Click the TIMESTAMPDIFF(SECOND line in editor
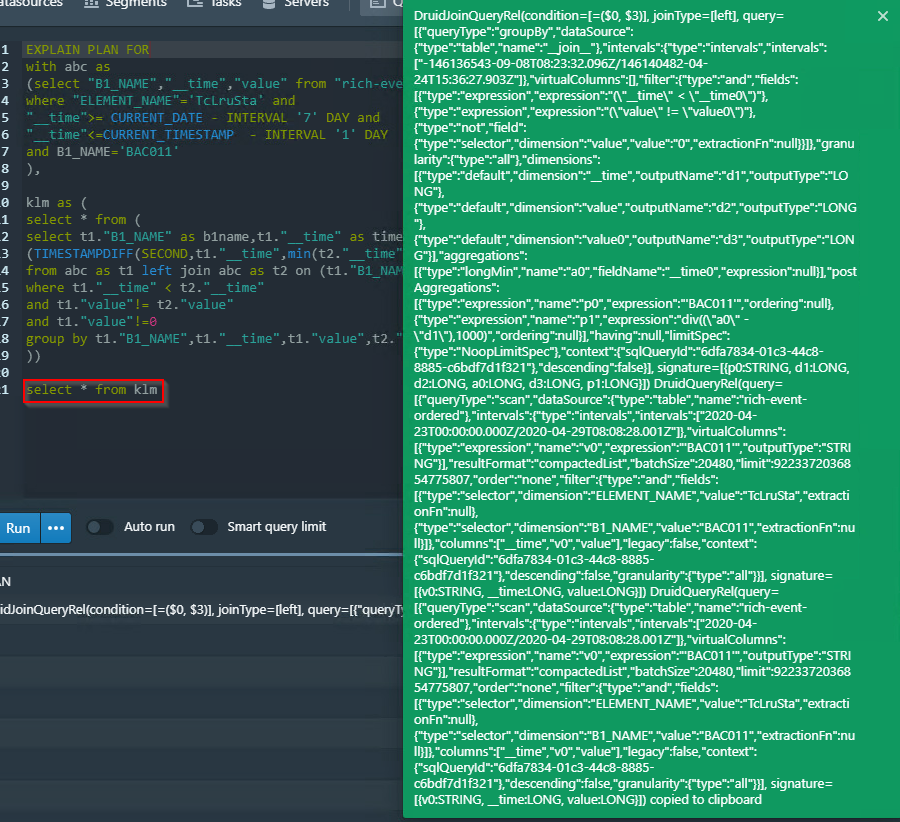 coord(214,254)
